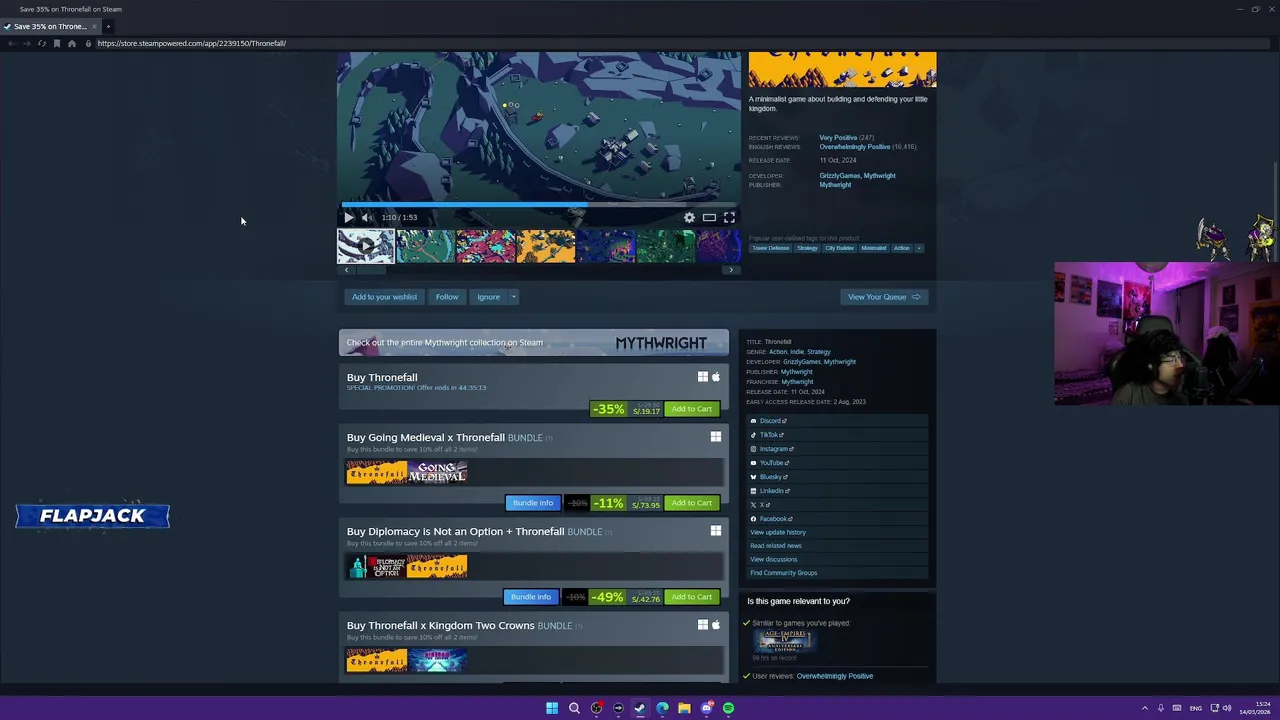Screen dimensions: 1280x720
Task: Open the Instagram external link
Action: [x=772, y=449]
